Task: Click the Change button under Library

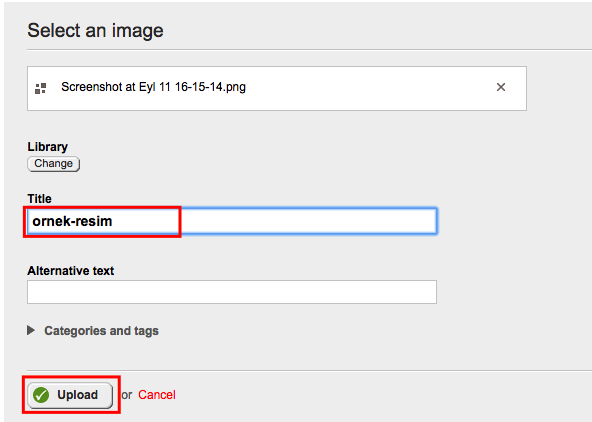Action: pos(54,164)
